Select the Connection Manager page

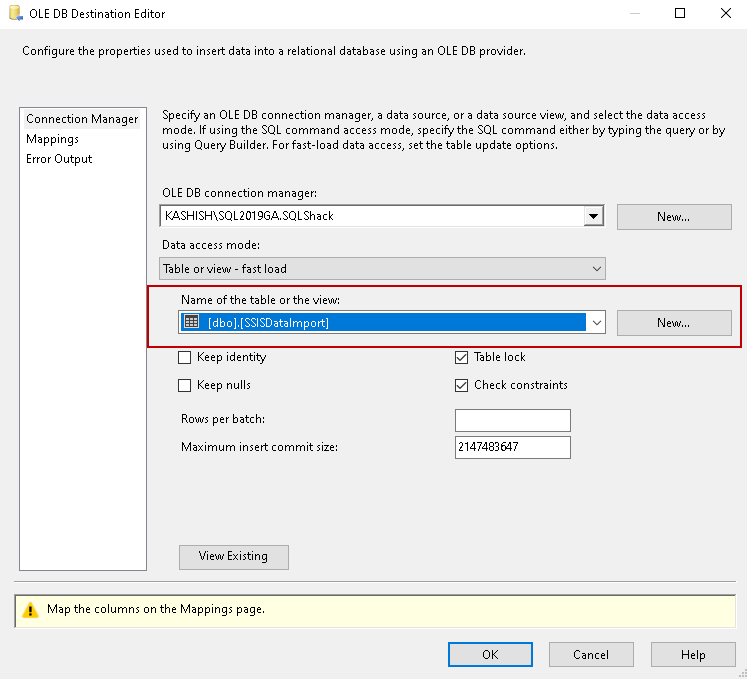point(82,119)
